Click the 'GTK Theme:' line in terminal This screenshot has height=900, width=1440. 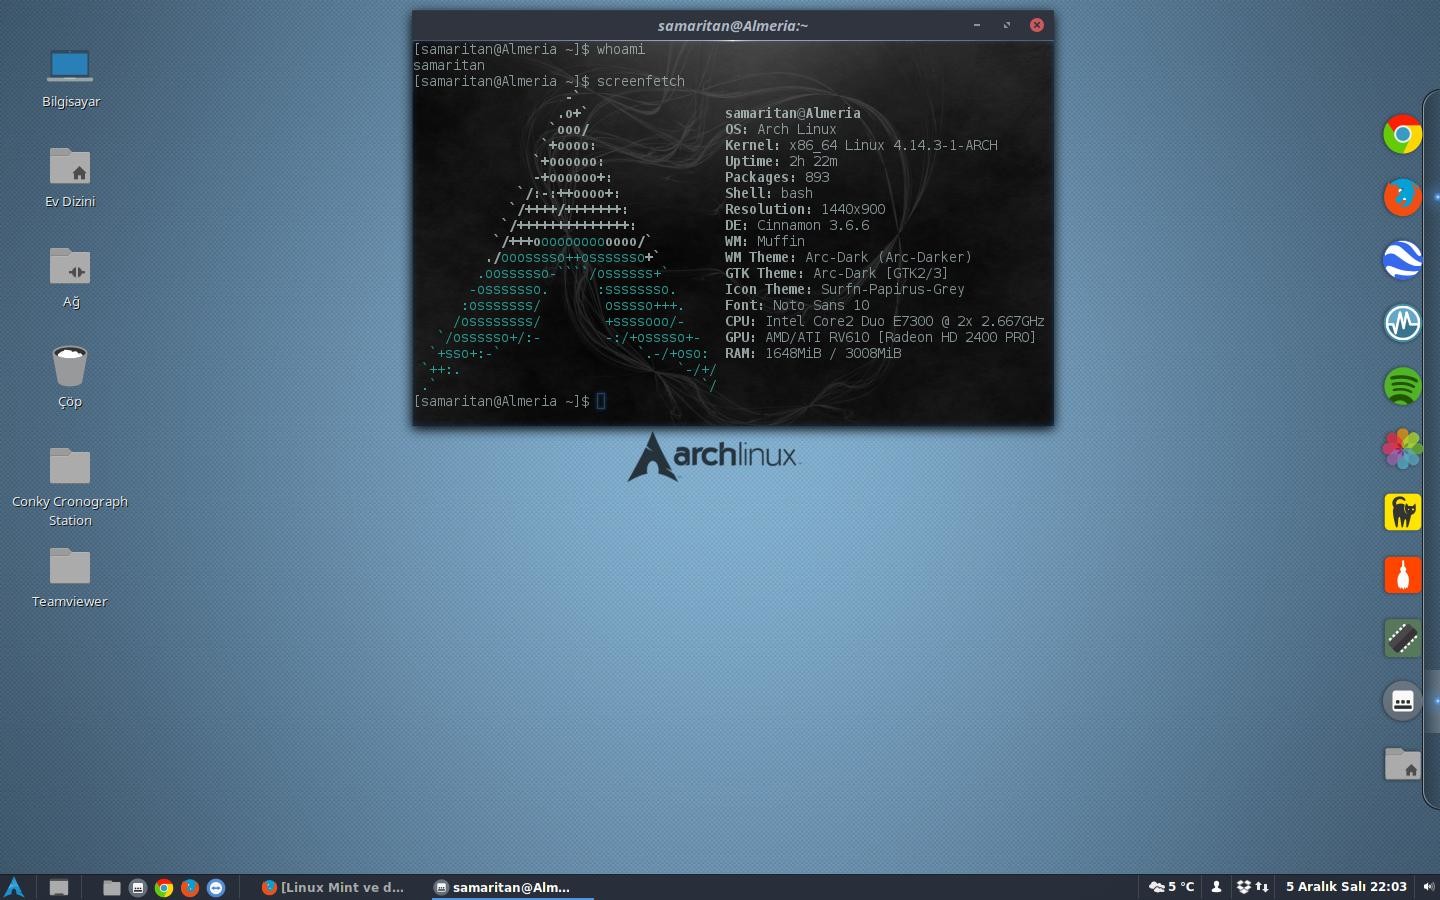(x=837, y=273)
